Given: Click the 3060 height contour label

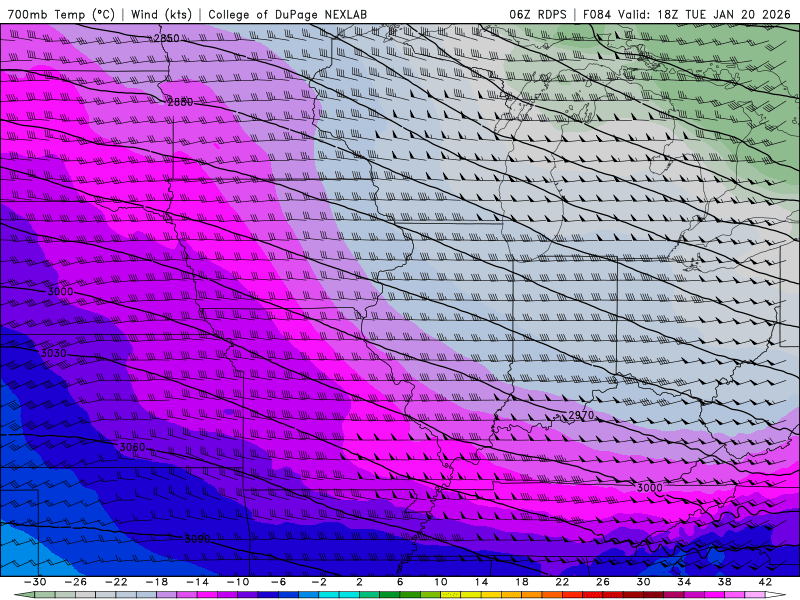Looking at the screenshot, I should pyautogui.click(x=133, y=447).
